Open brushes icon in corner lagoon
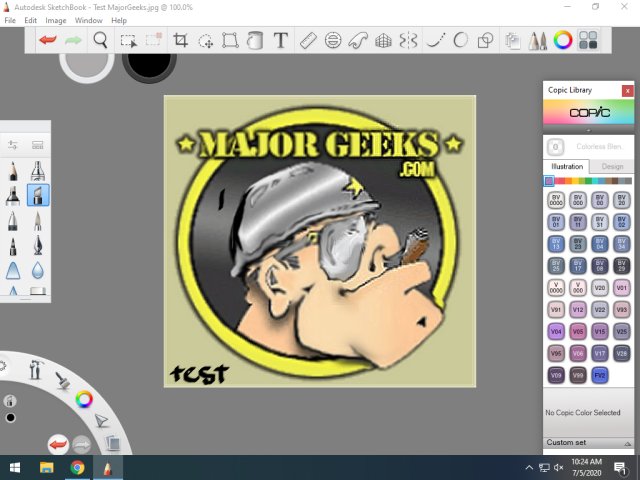640x480 pixels. coord(62,380)
